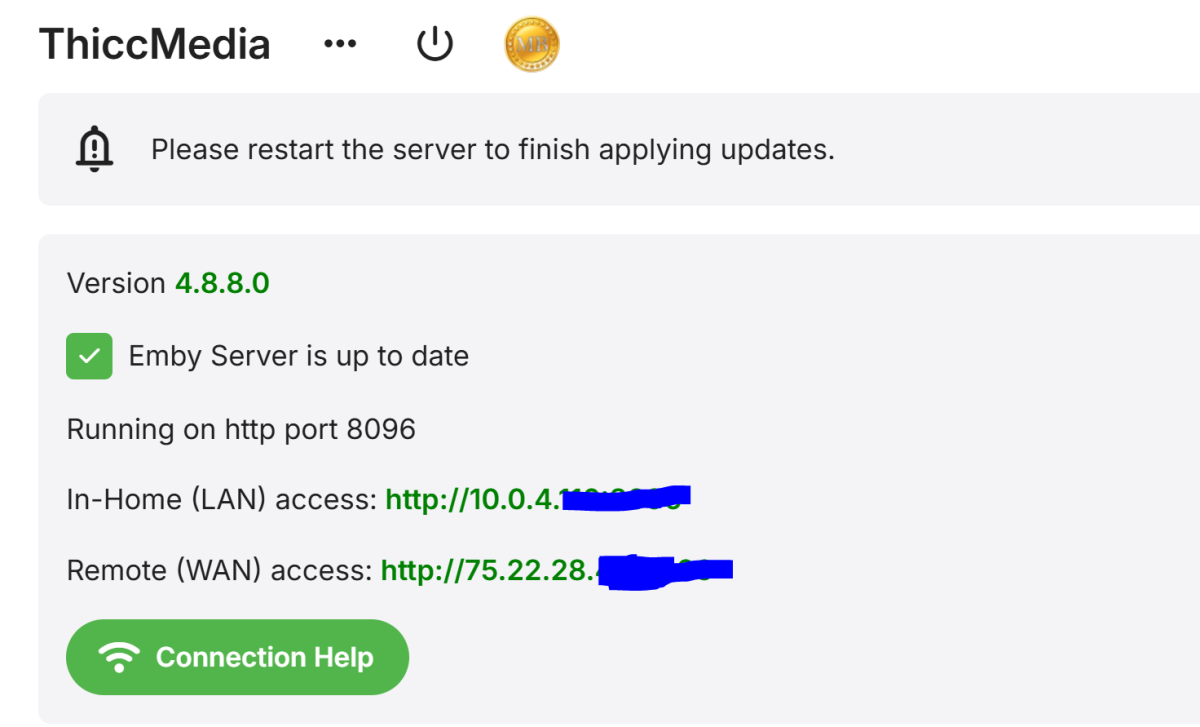Image resolution: width=1200 pixels, height=727 pixels.
Task: Click the Wi-Fi icon on Connection Help
Action: (119, 657)
